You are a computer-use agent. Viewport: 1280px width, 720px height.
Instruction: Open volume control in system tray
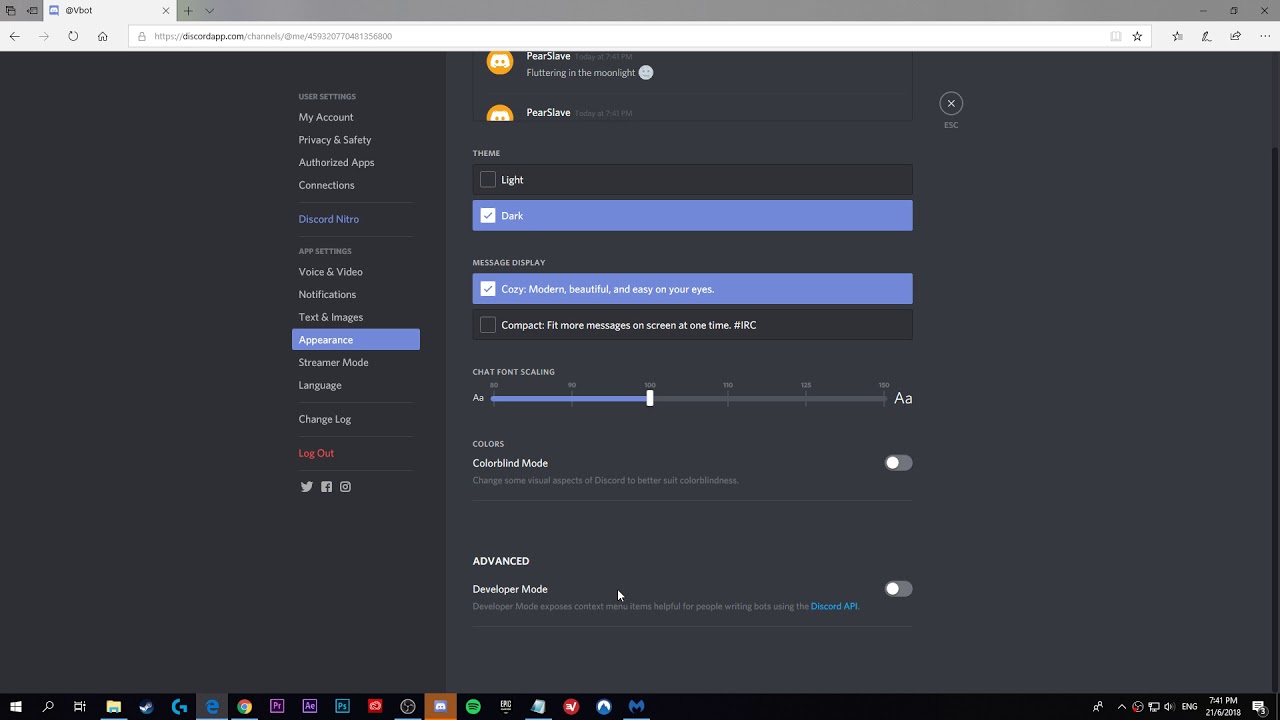point(1169,707)
